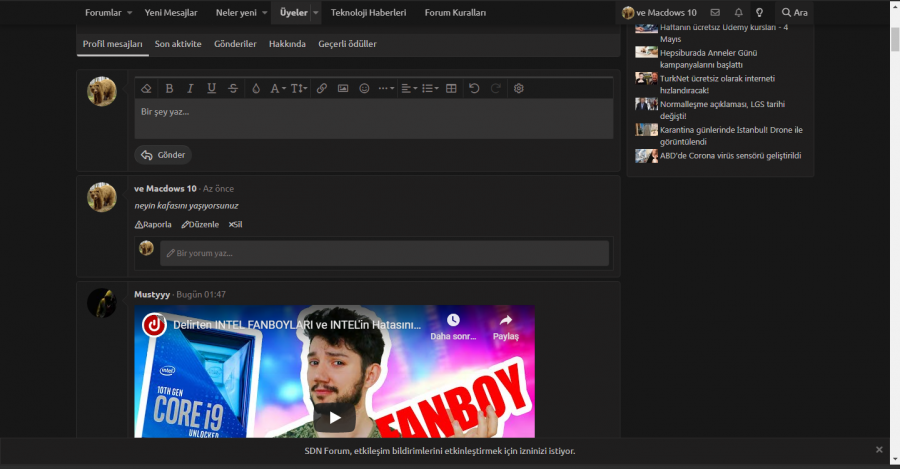Play the embedded YouTube video

pyautogui.click(x=335, y=417)
